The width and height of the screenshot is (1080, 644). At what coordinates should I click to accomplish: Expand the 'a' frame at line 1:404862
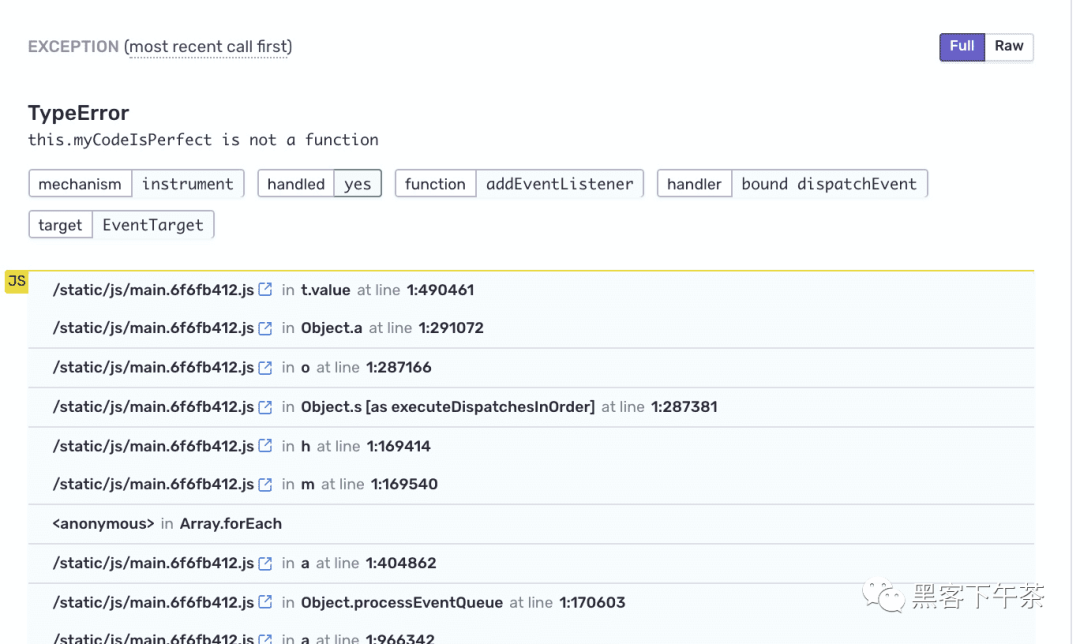[x=531, y=563]
